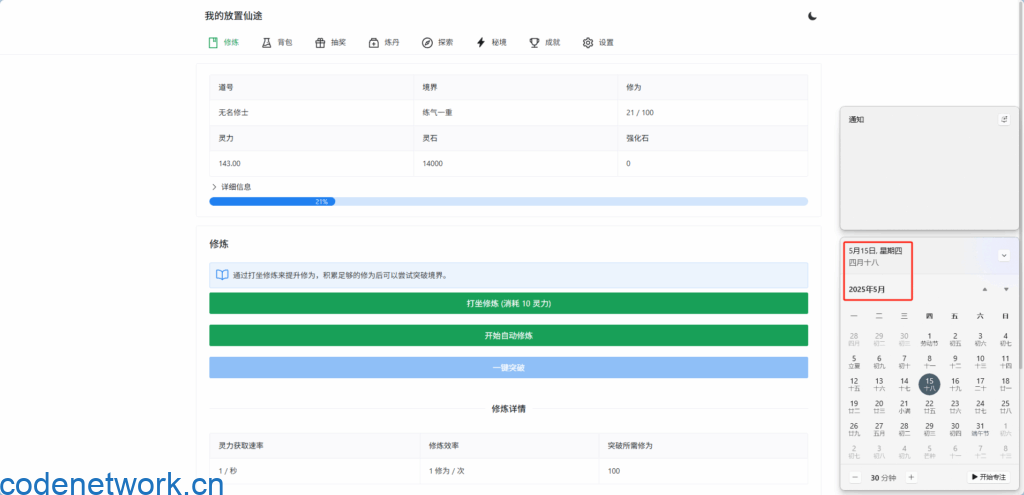Image resolution: width=1024 pixels, height=495 pixels.
Task: Open the 设置 tab
Action: [x=598, y=42]
